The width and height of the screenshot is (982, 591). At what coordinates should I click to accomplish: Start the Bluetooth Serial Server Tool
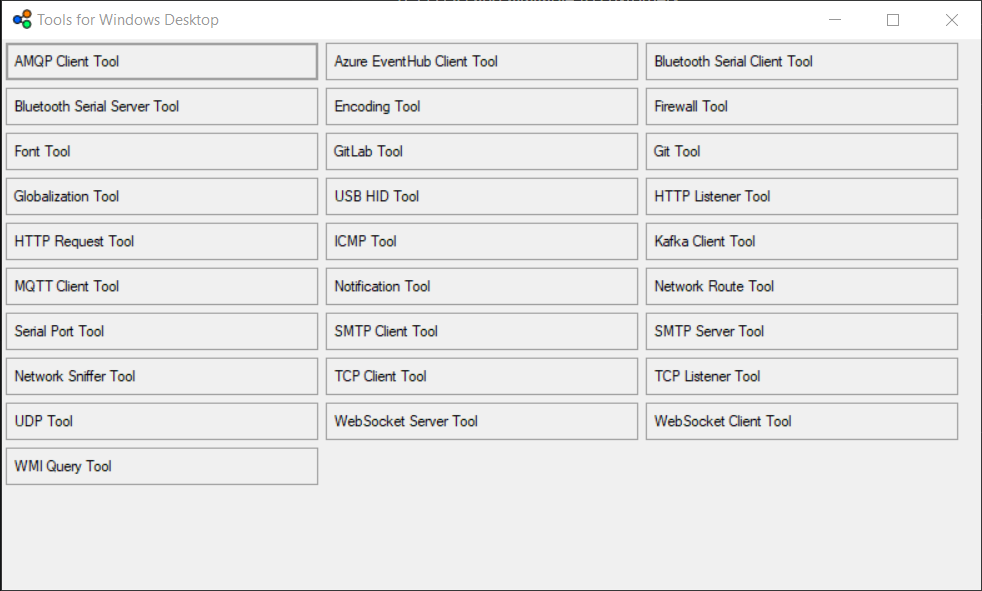point(162,107)
